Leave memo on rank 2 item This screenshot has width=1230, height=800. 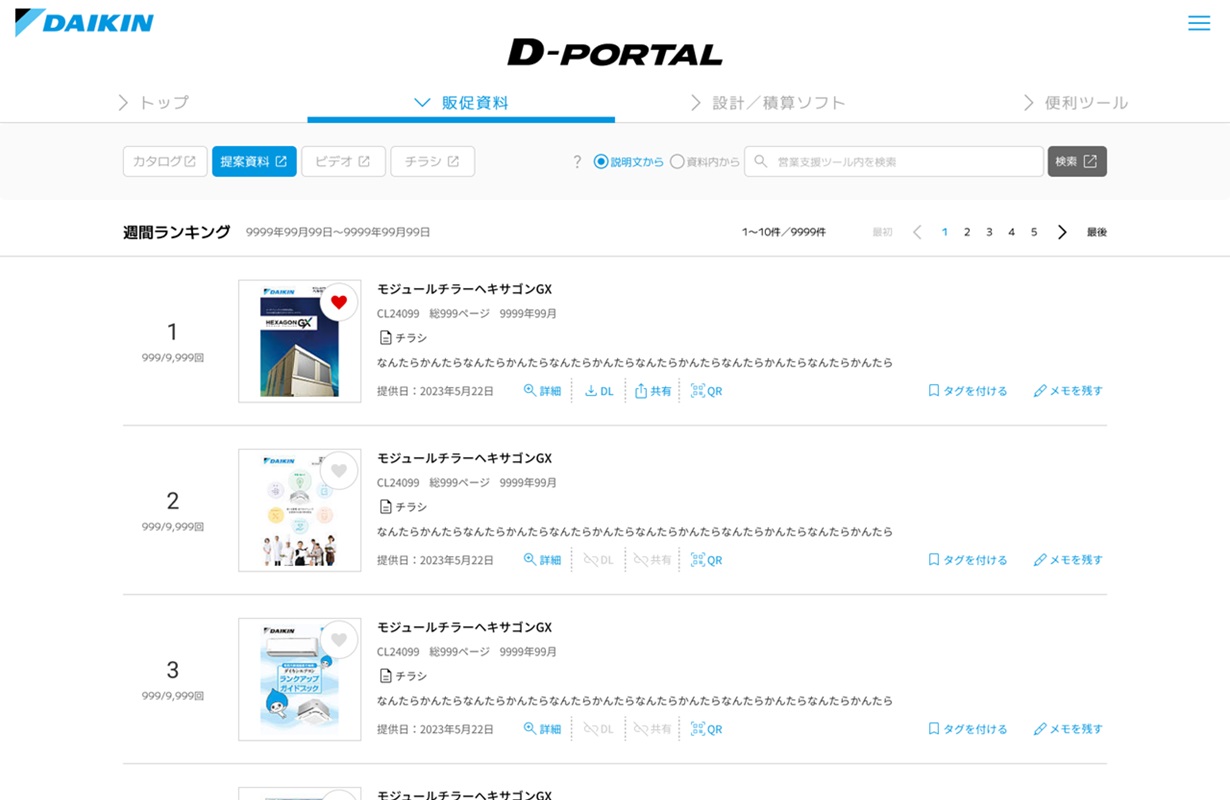coord(1068,560)
